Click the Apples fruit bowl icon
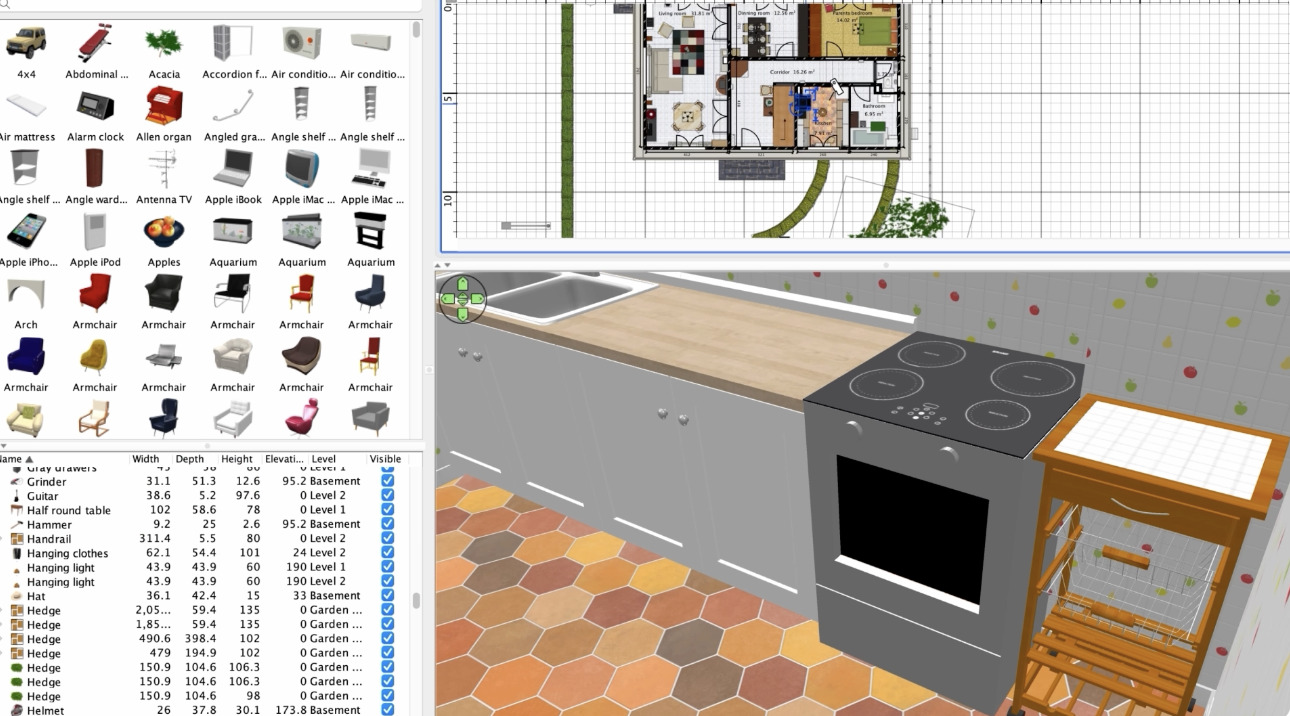The height and width of the screenshot is (716, 1290). (x=164, y=231)
